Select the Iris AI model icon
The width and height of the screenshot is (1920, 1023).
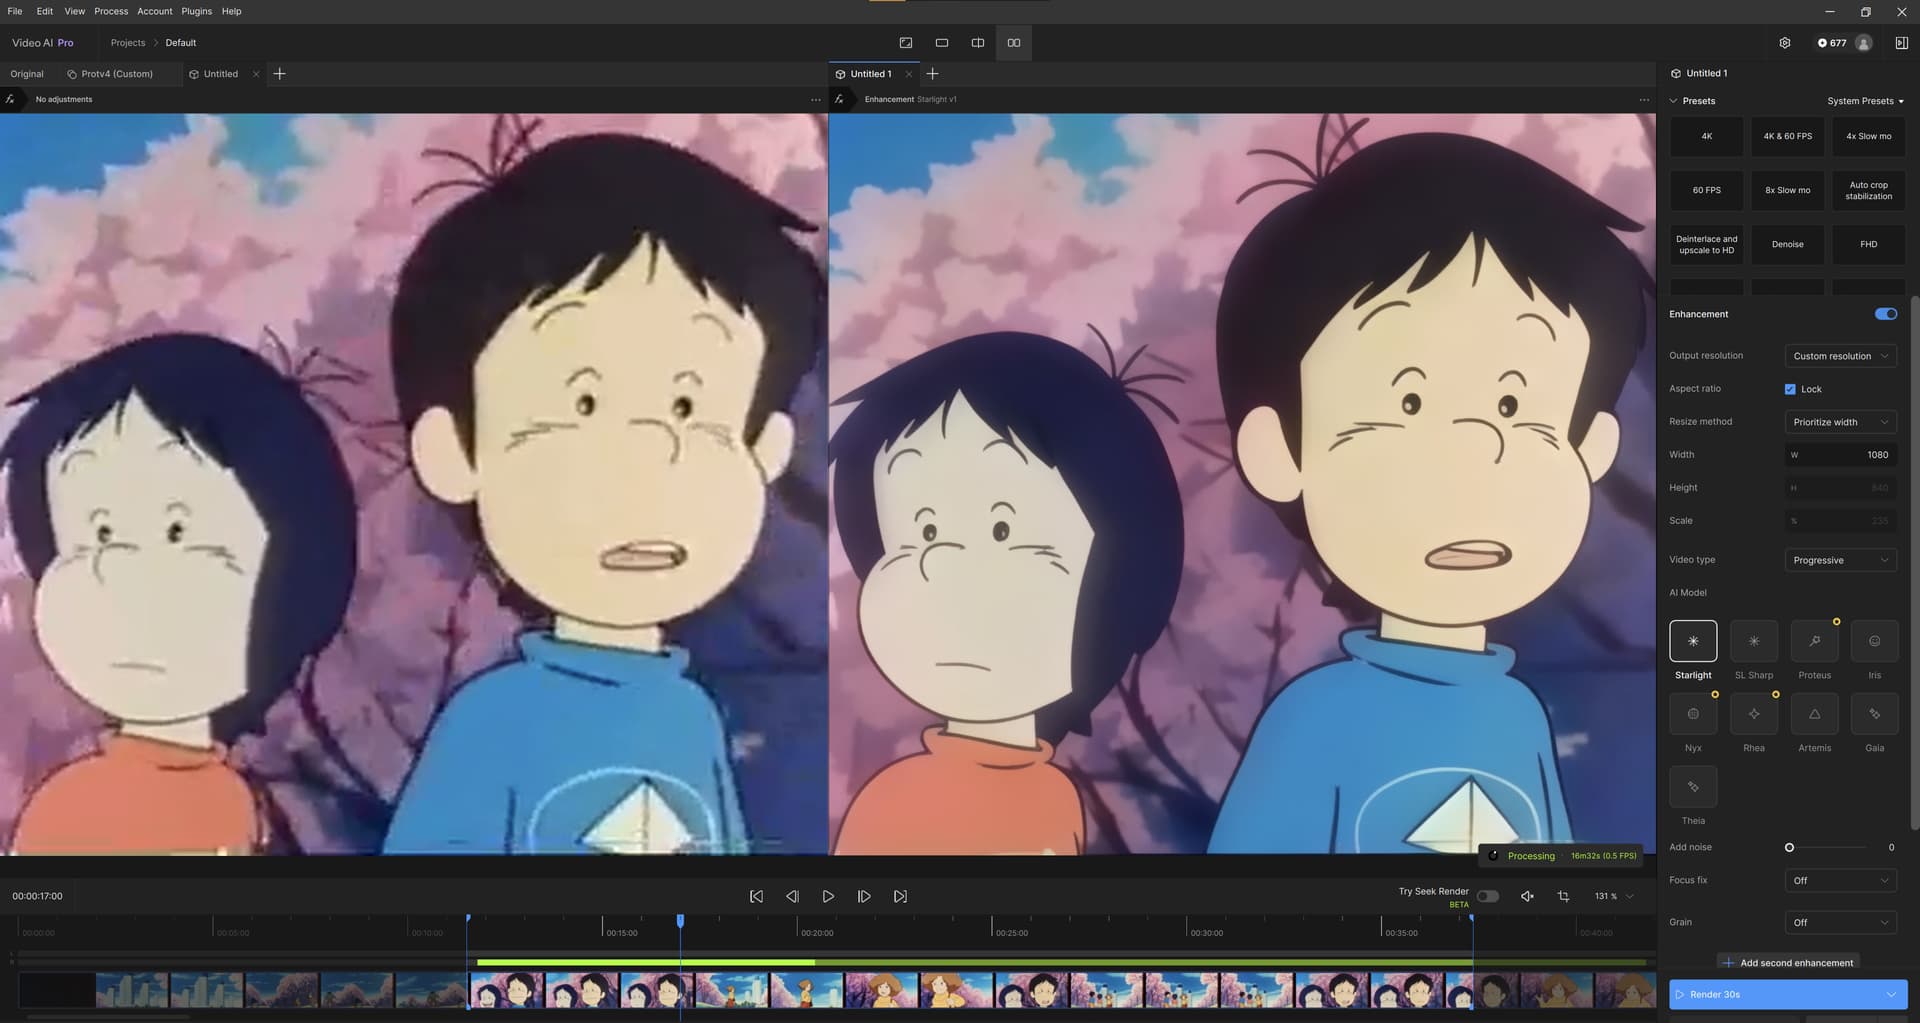1874,641
